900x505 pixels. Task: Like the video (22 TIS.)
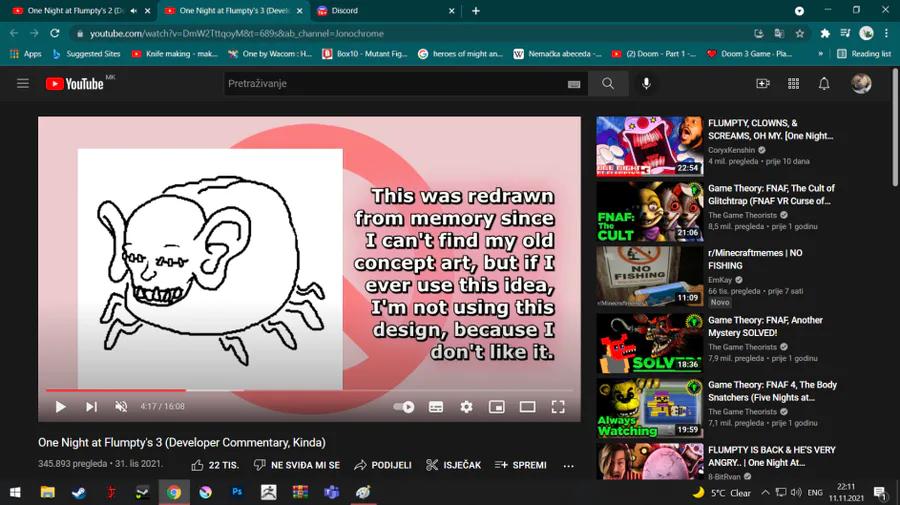(x=215, y=465)
